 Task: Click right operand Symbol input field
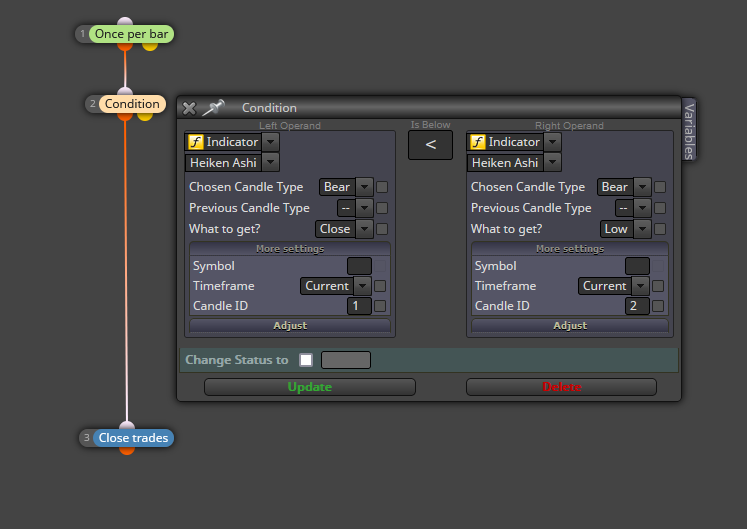click(637, 266)
